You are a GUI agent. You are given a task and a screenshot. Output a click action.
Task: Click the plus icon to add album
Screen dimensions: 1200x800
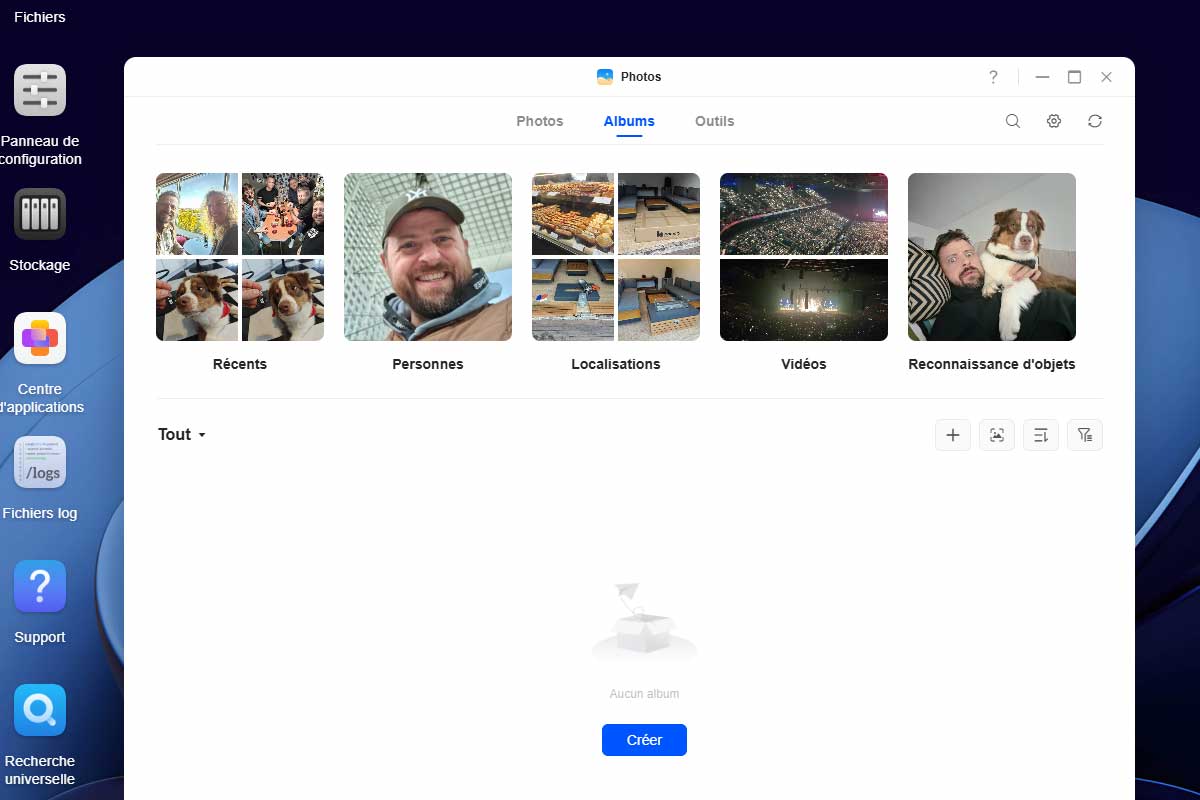pyautogui.click(x=953, y=435)
